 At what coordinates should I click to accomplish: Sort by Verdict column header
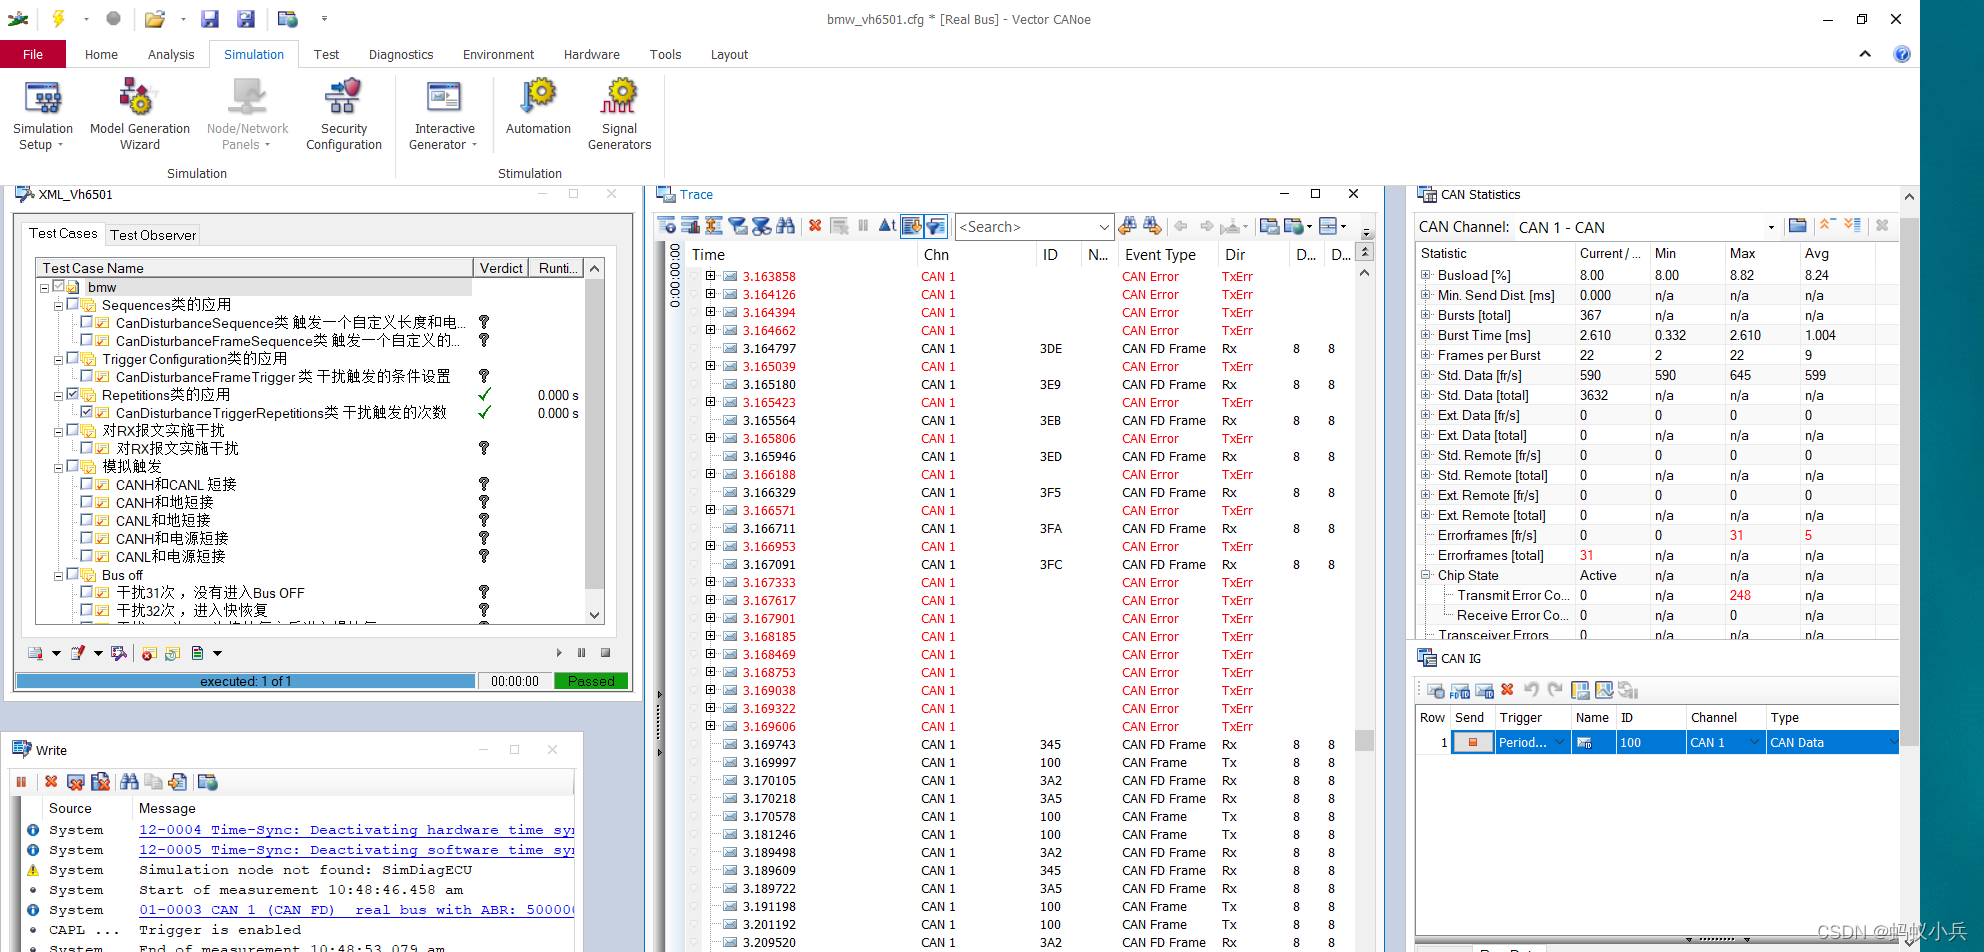[500, 268]
